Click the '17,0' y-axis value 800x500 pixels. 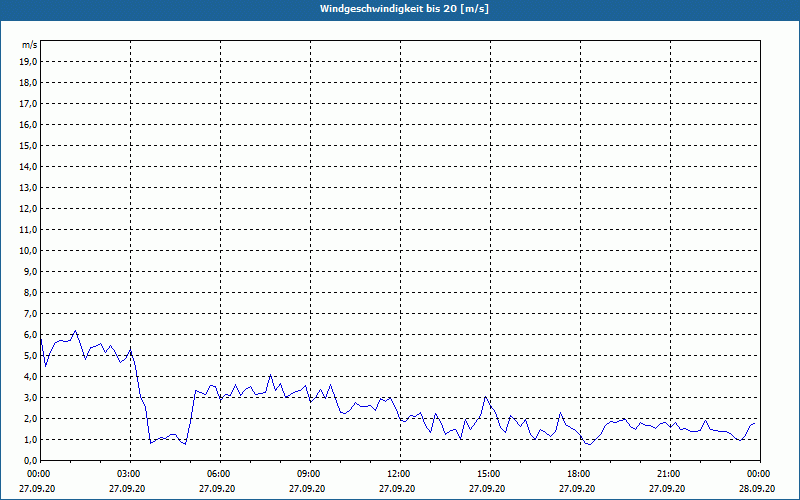tap(28, 104)
